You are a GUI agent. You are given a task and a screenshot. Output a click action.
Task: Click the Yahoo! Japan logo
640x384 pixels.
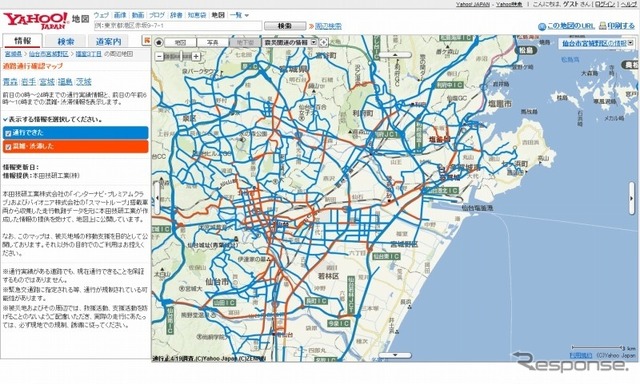[36, 20]
